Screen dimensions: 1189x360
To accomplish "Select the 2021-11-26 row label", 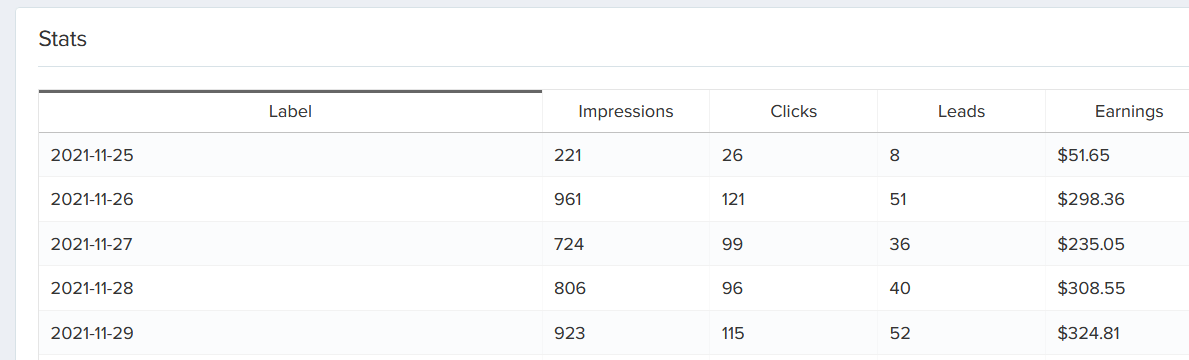I will click(93, 199).
